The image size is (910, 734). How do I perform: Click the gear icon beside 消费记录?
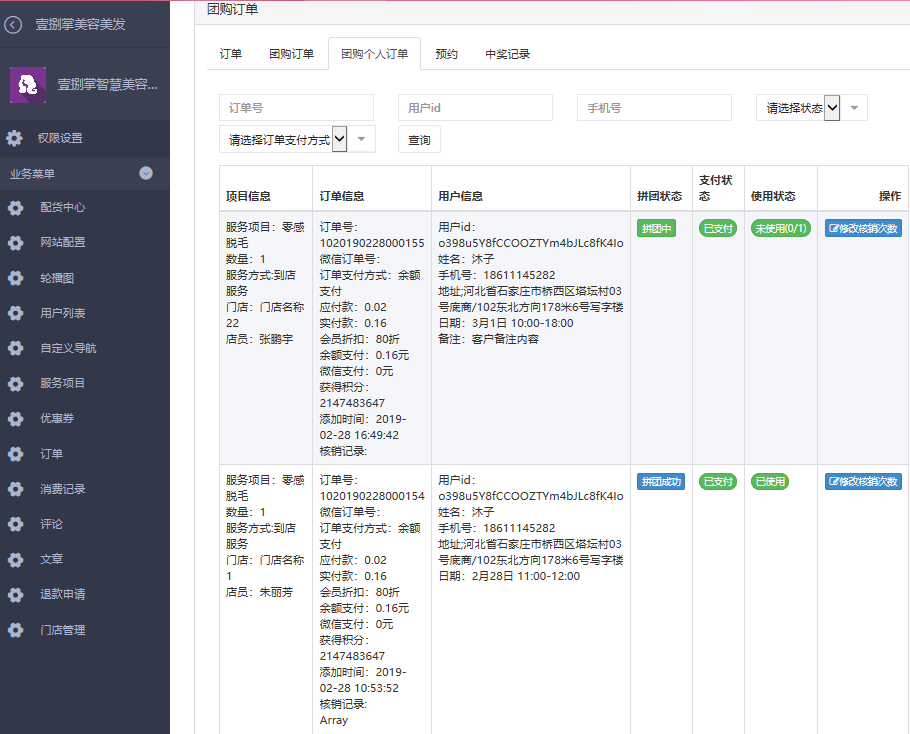tap(15, 489)
